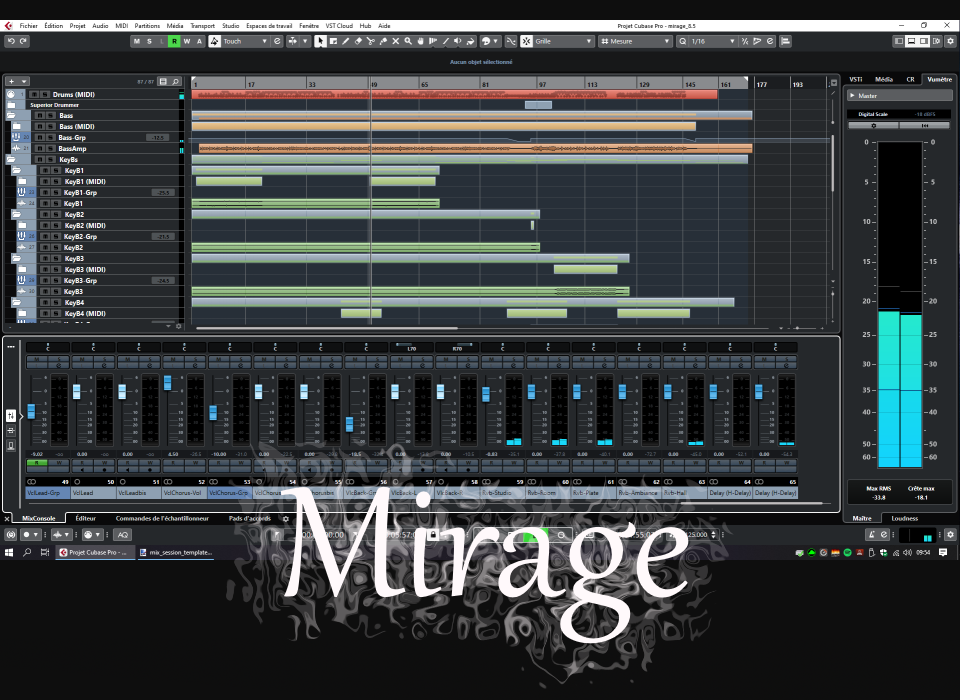Select the Mute X tool

[396, 41]
